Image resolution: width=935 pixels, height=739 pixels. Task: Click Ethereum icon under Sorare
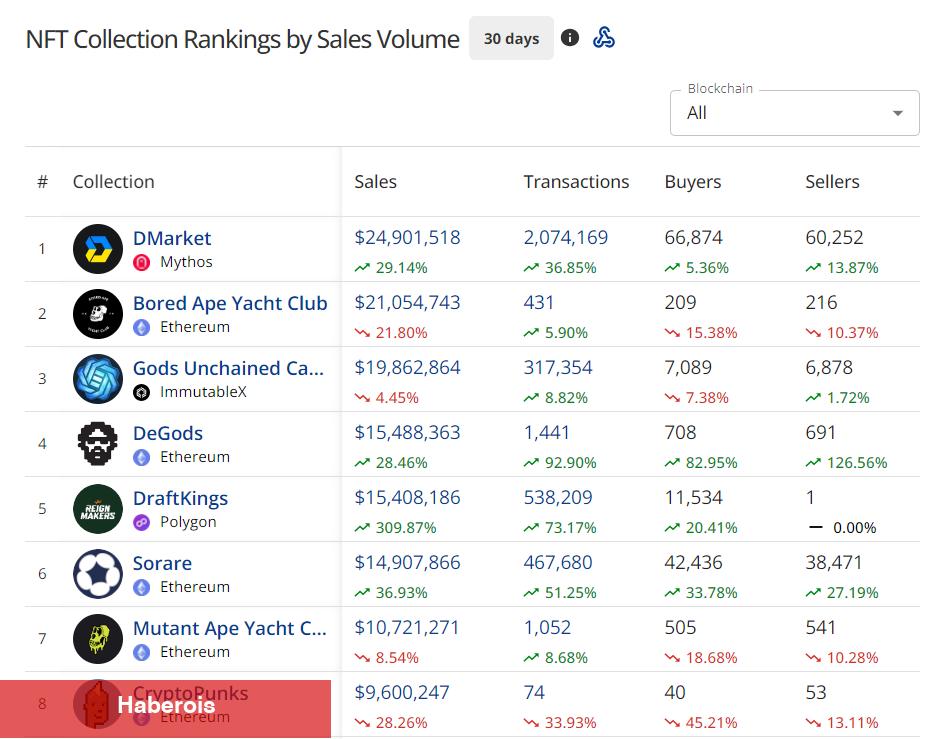[141, 588]
